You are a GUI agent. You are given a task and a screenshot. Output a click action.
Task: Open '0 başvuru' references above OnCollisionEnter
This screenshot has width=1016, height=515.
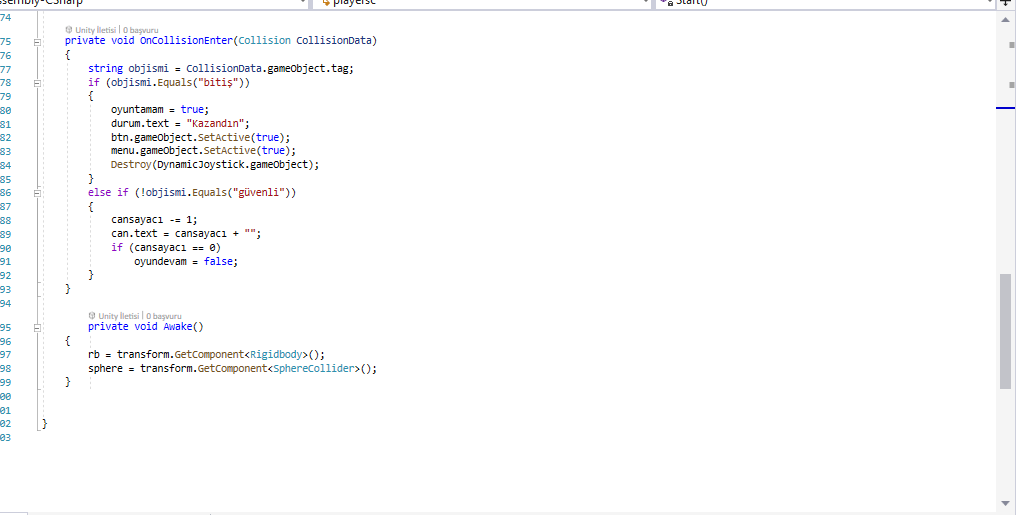(141, 30)
